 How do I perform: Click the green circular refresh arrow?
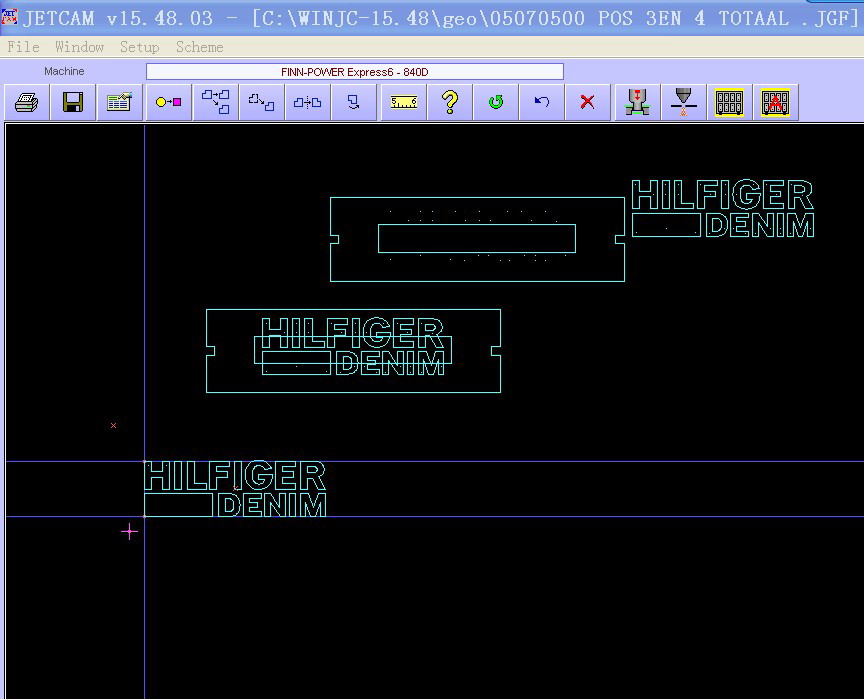click(x=496, y=102)
